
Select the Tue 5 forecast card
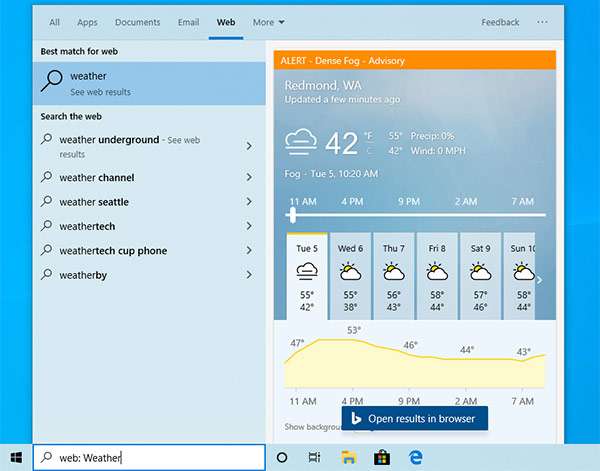coord(307,275)
